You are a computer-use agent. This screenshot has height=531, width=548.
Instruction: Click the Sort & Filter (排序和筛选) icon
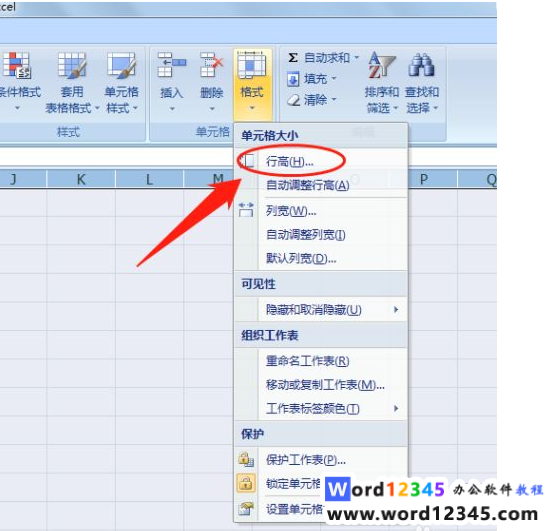tap(381, 65)
